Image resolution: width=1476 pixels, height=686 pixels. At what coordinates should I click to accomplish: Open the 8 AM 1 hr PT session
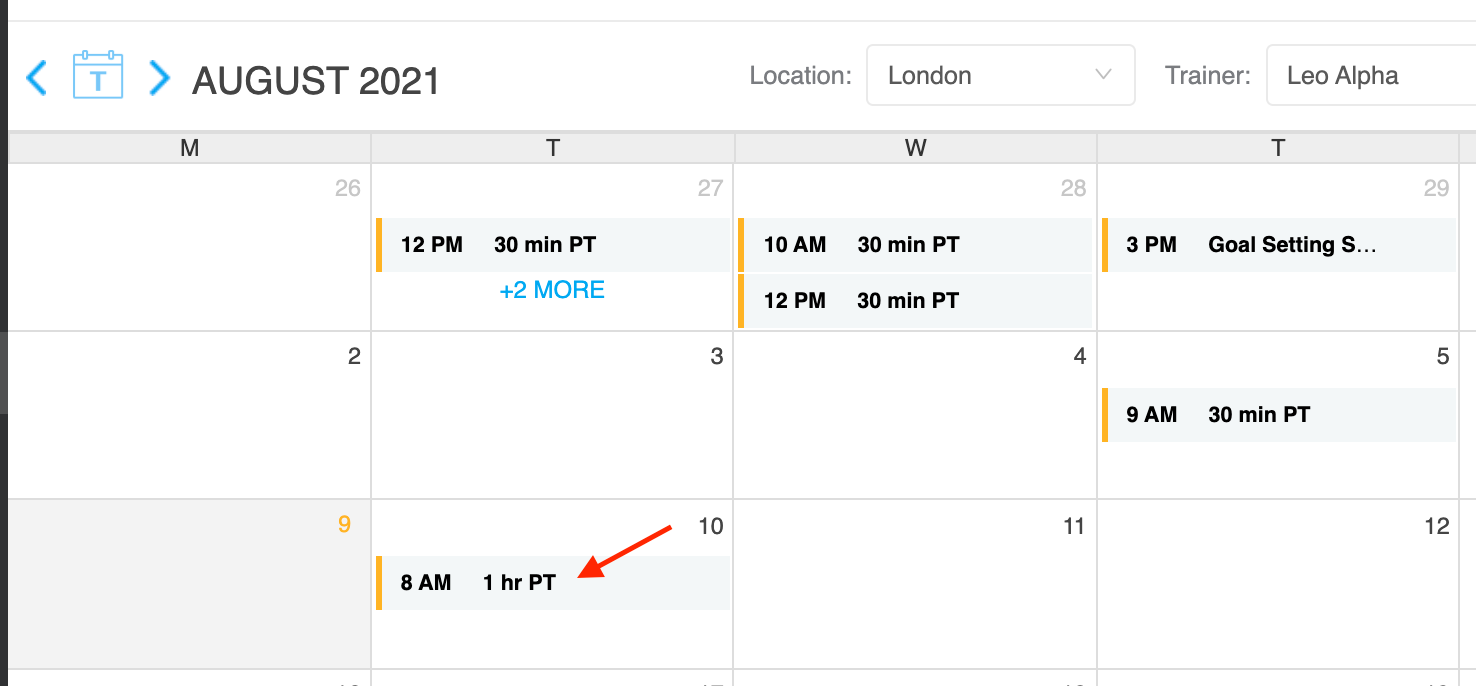coord(553,582)
